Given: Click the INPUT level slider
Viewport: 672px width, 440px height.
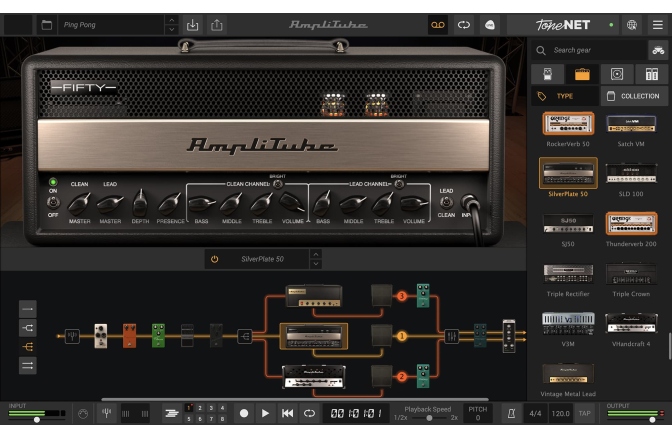Looking at the screenshot, I should pos(37,419).
